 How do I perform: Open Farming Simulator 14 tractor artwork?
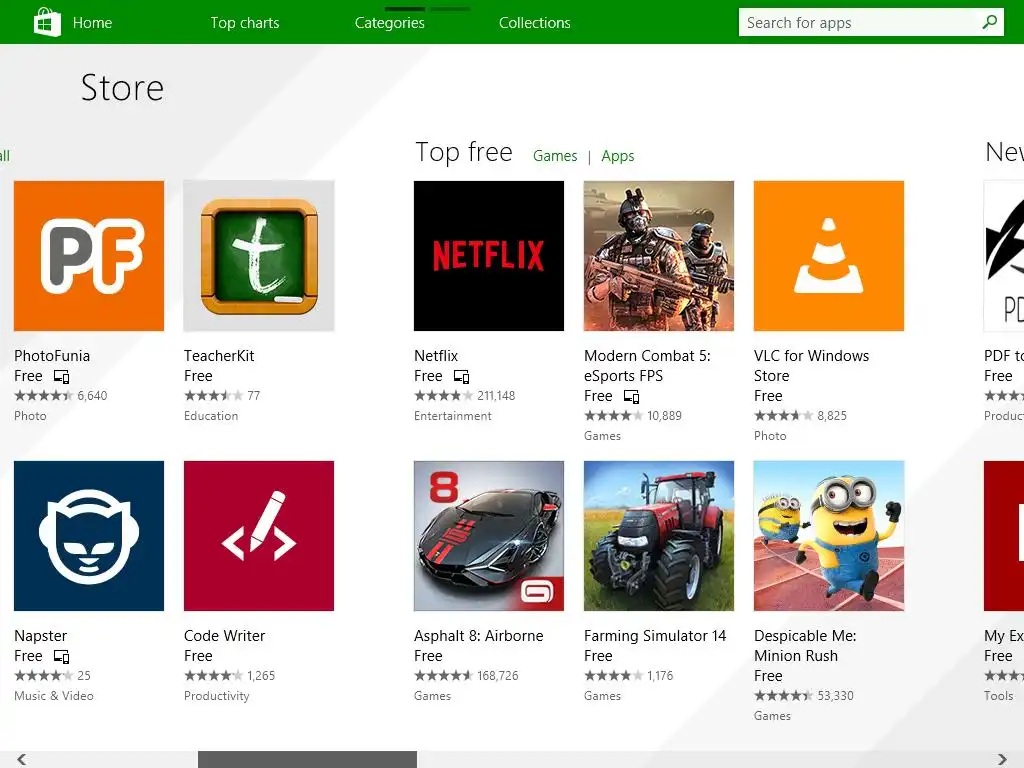click(x=659, y=536)
